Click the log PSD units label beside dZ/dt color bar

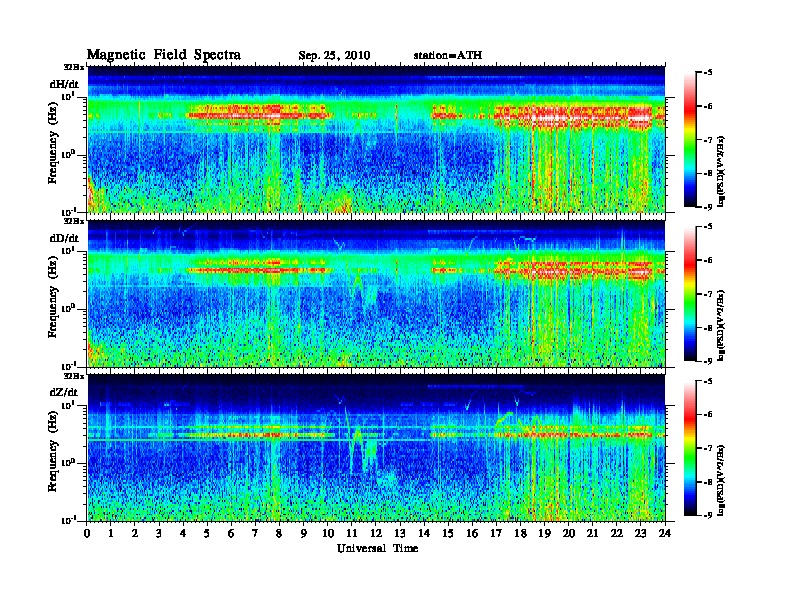pos(721,479)
